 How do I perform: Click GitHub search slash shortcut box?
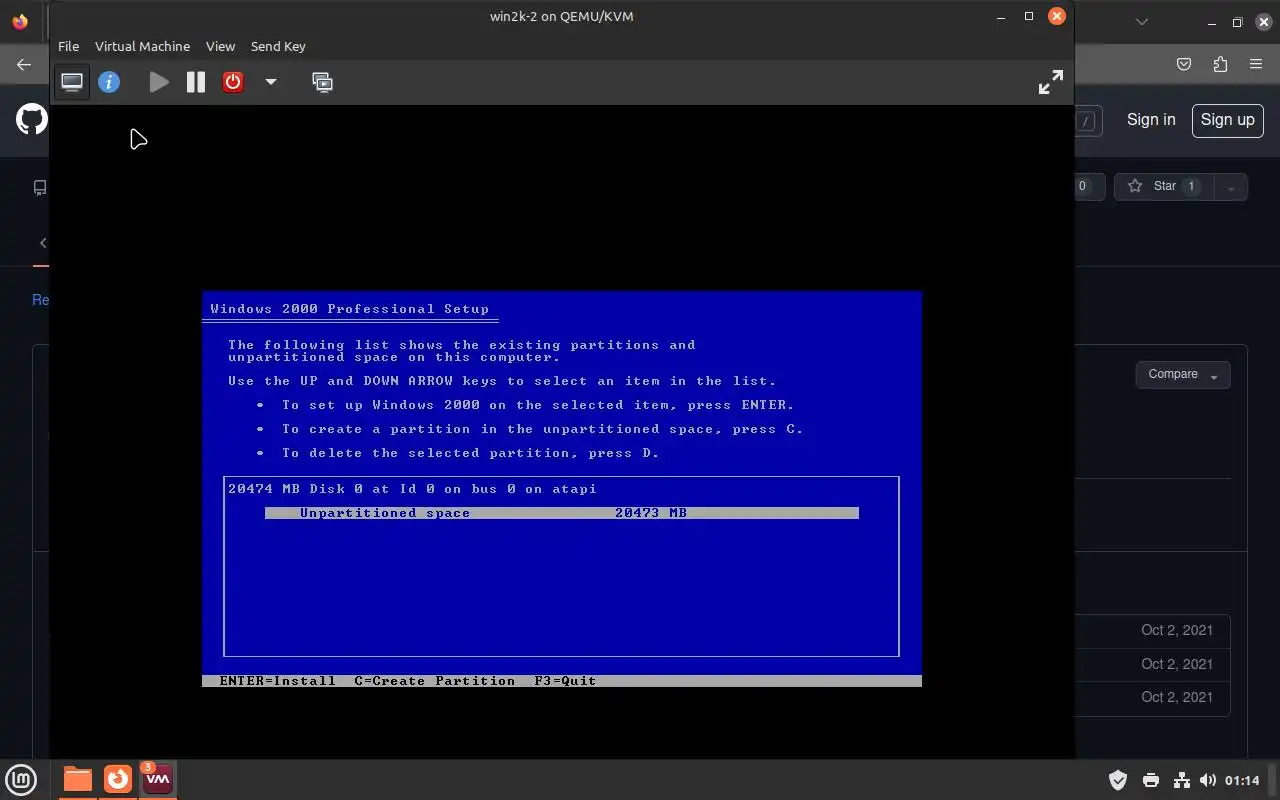1086,121
